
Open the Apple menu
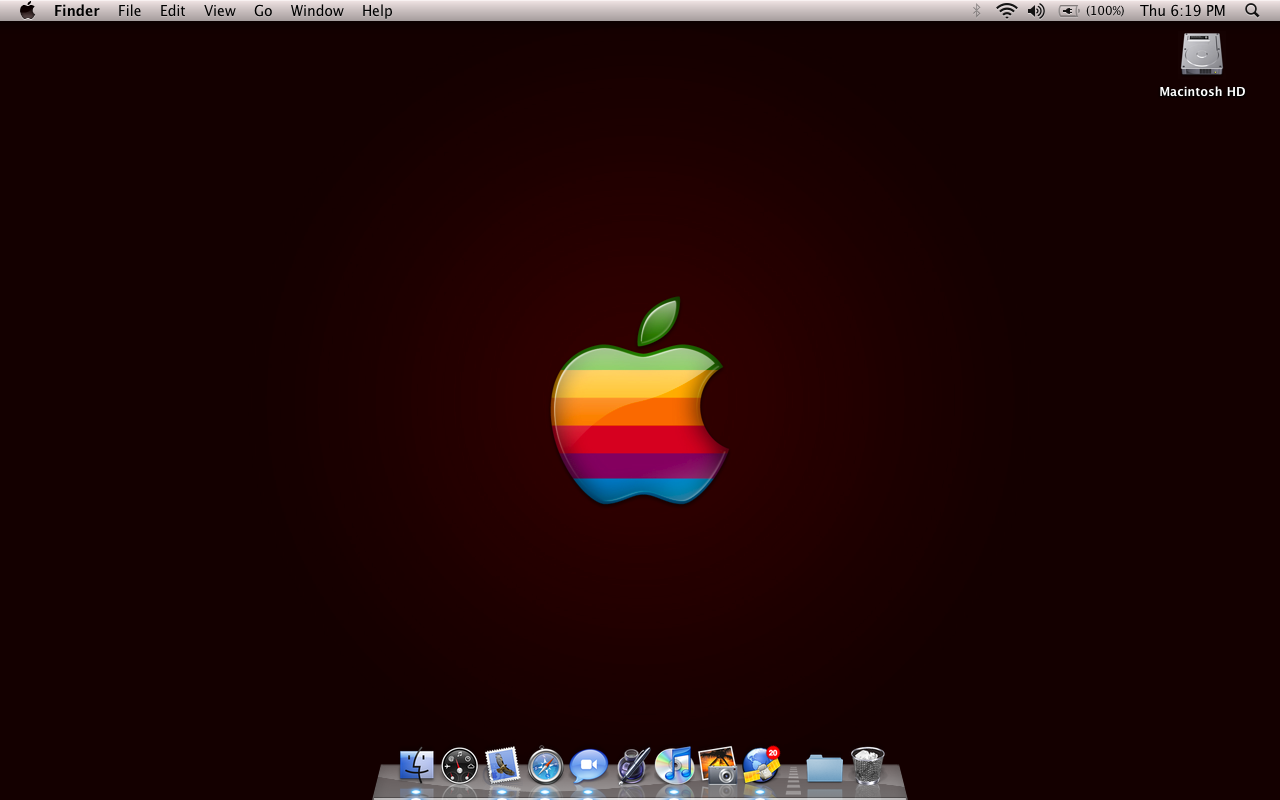(x=27, y=11)
